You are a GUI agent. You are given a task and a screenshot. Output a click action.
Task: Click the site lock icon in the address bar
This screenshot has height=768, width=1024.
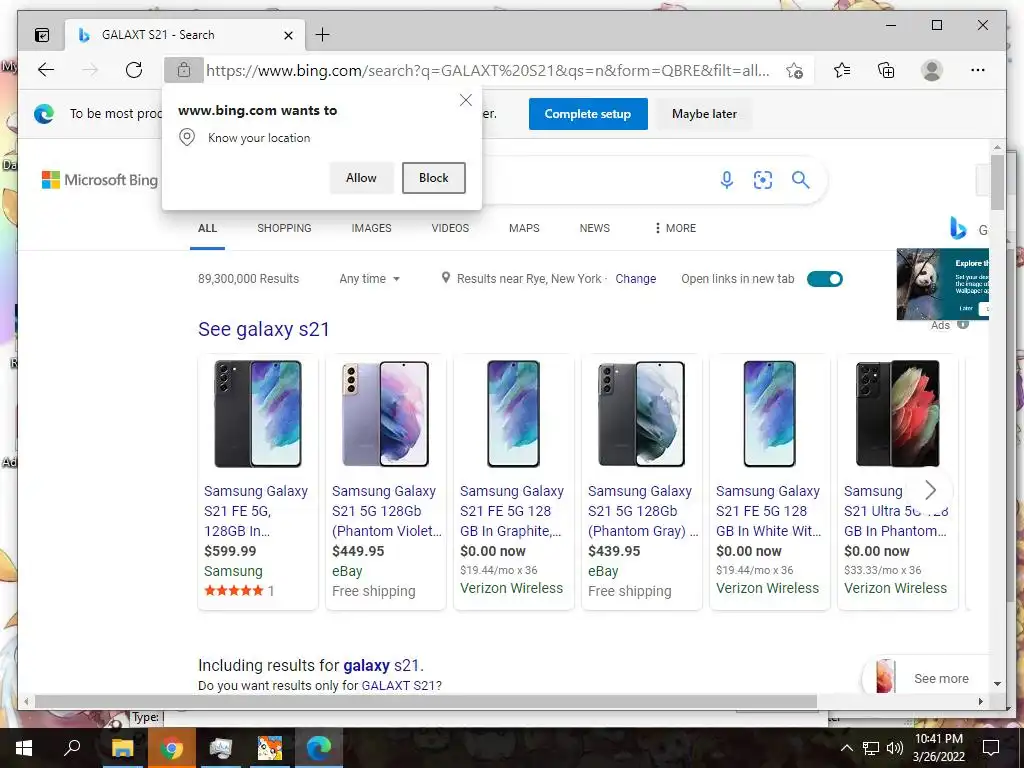click(184, 70)
